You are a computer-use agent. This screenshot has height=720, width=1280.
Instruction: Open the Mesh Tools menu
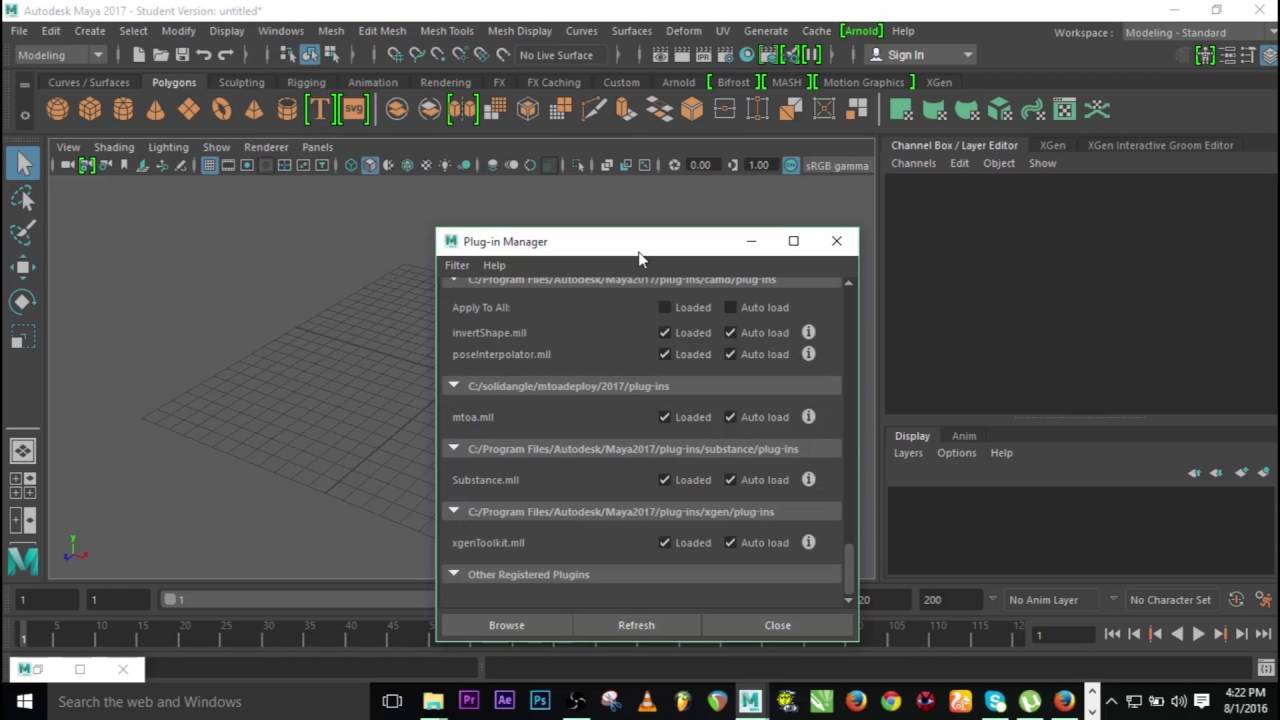point(447,31)
